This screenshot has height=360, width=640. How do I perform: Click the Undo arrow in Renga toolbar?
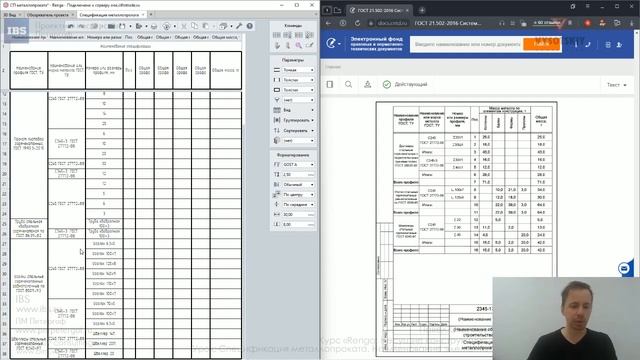coord(71,26)
